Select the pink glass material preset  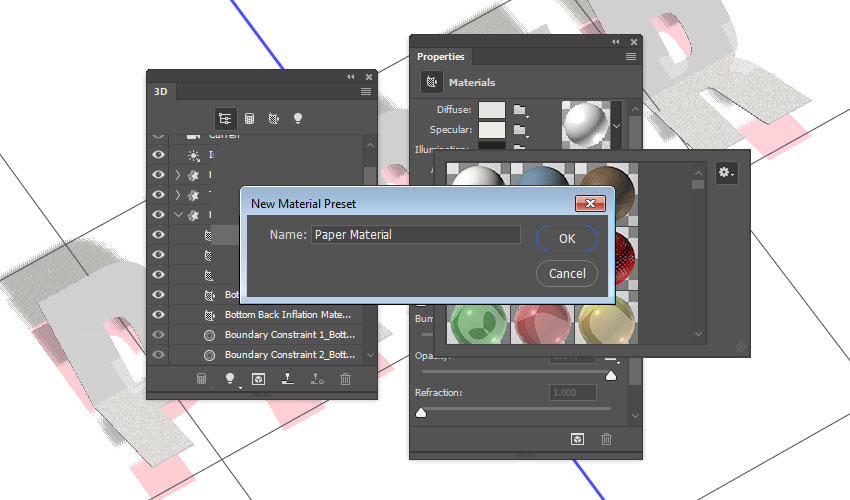click(x=542, y=324)
